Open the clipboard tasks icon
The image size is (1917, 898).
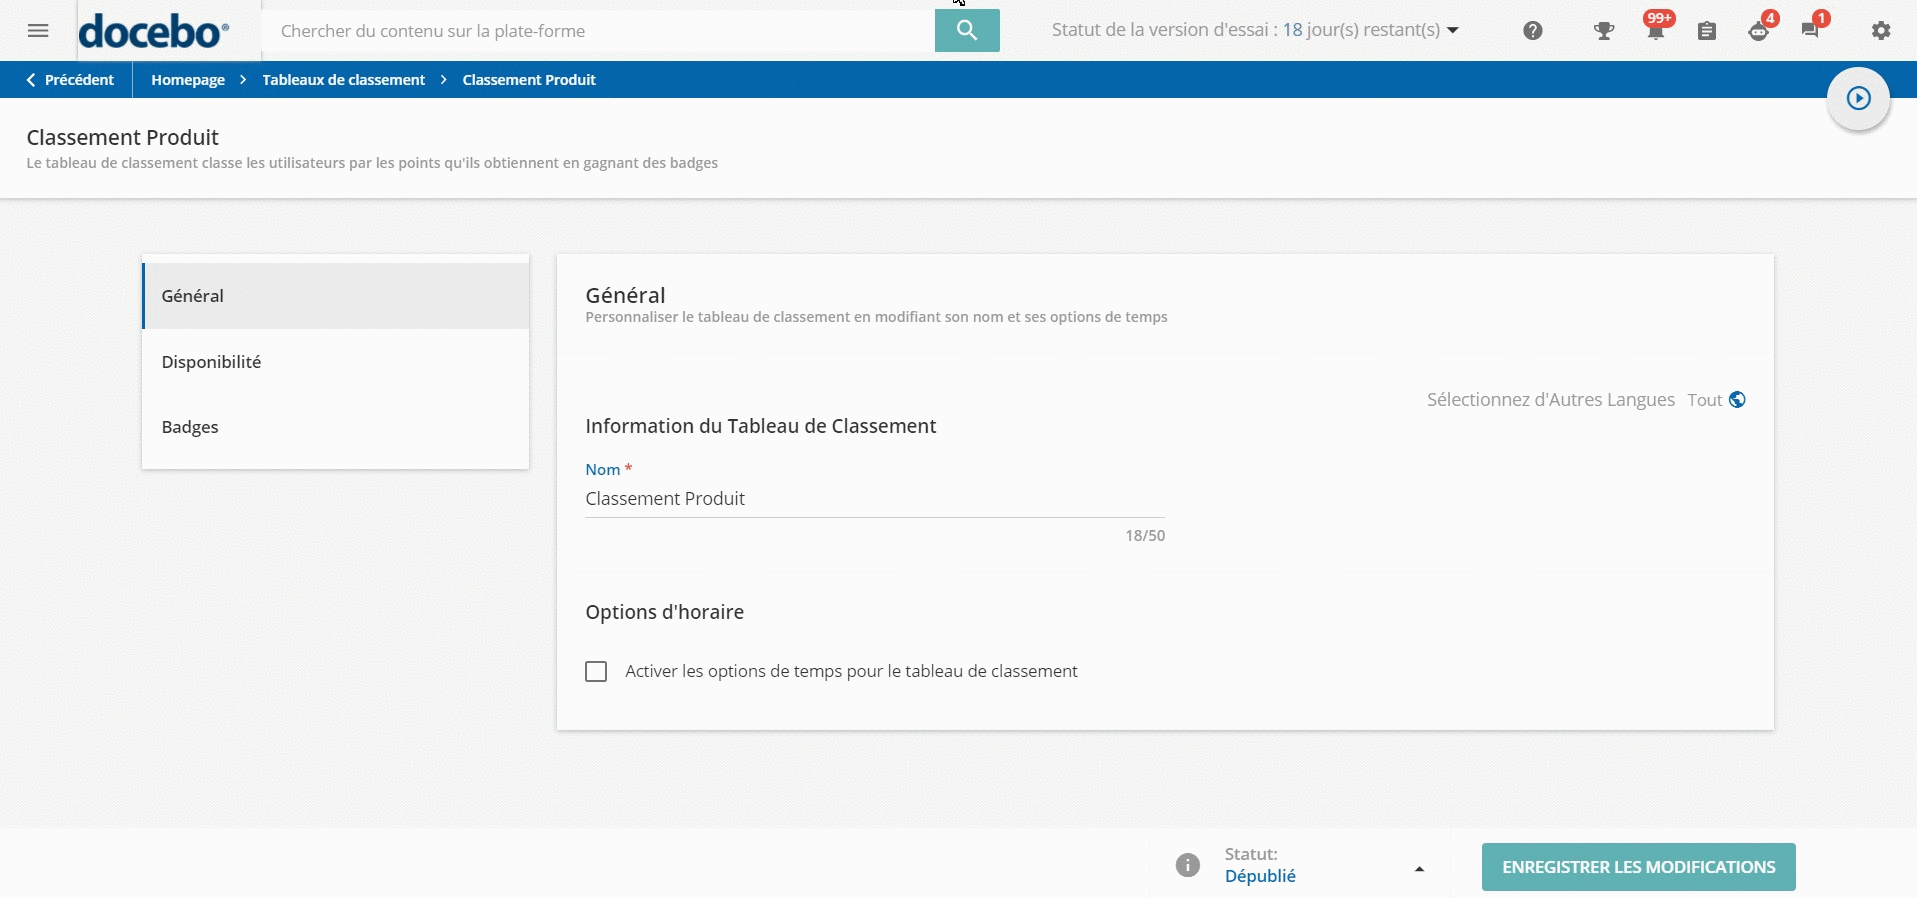pyautogui.click(x=1706, y=31)
